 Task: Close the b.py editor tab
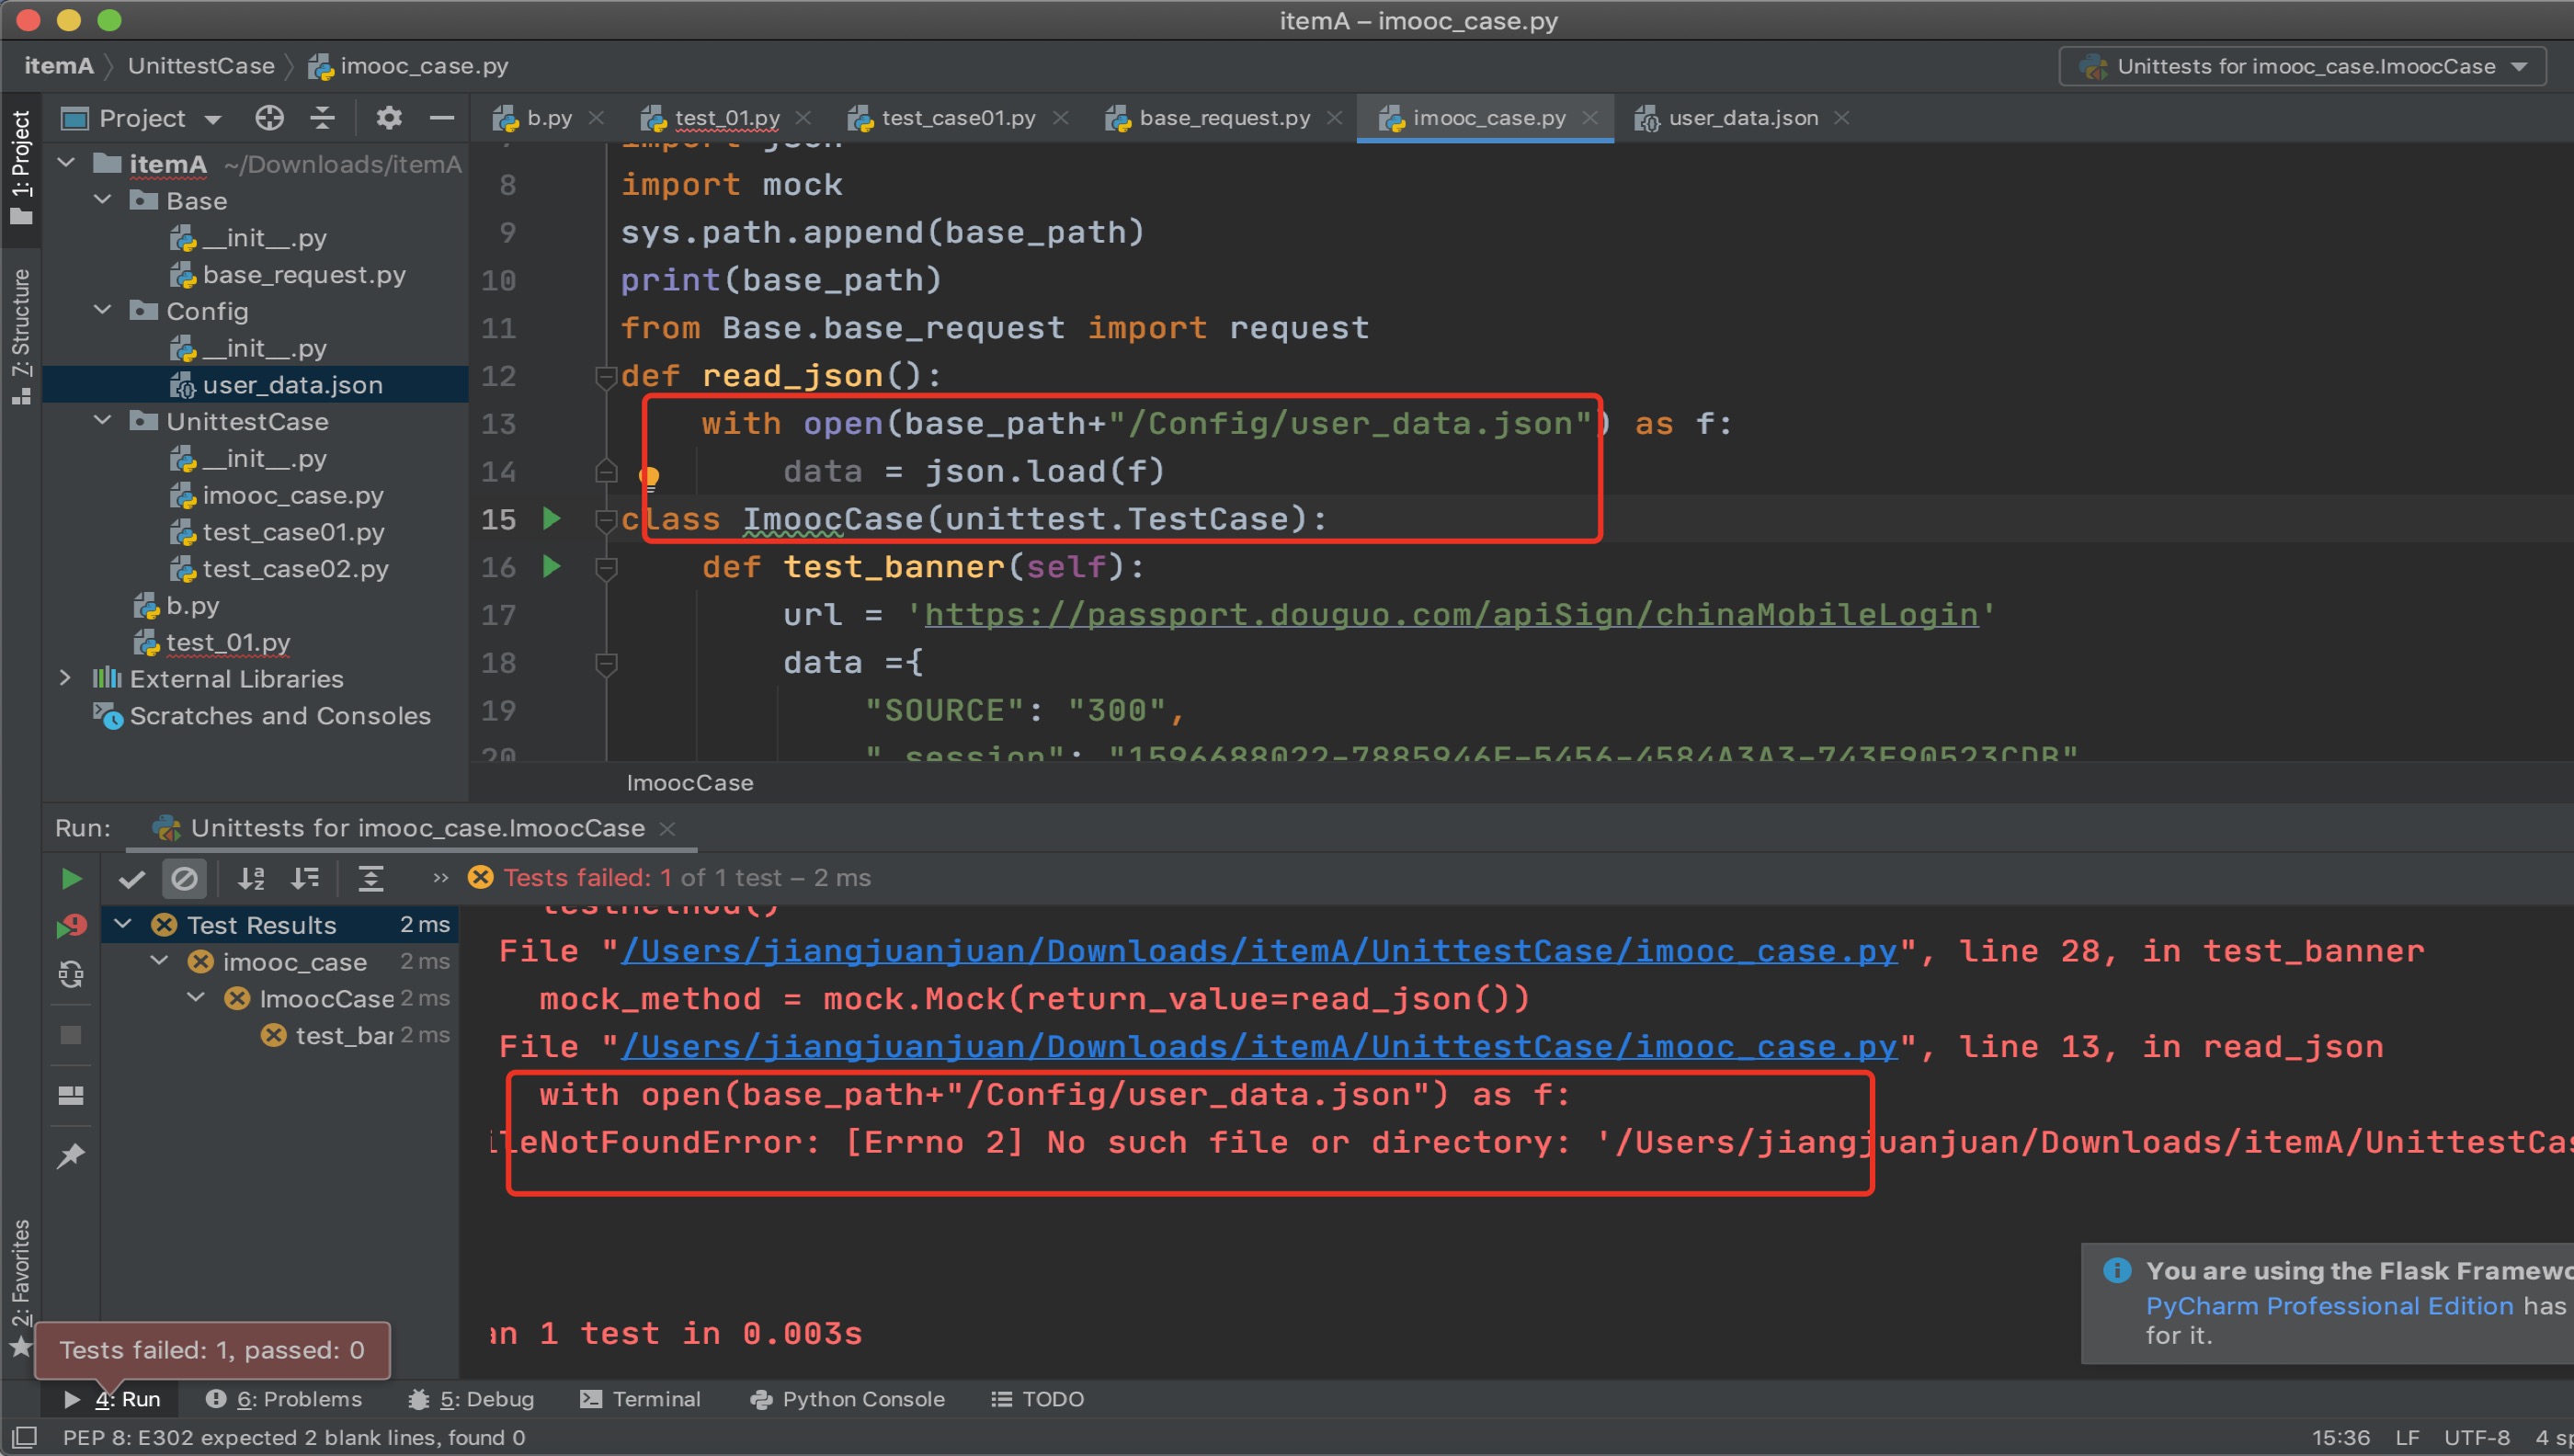(596, 118)
